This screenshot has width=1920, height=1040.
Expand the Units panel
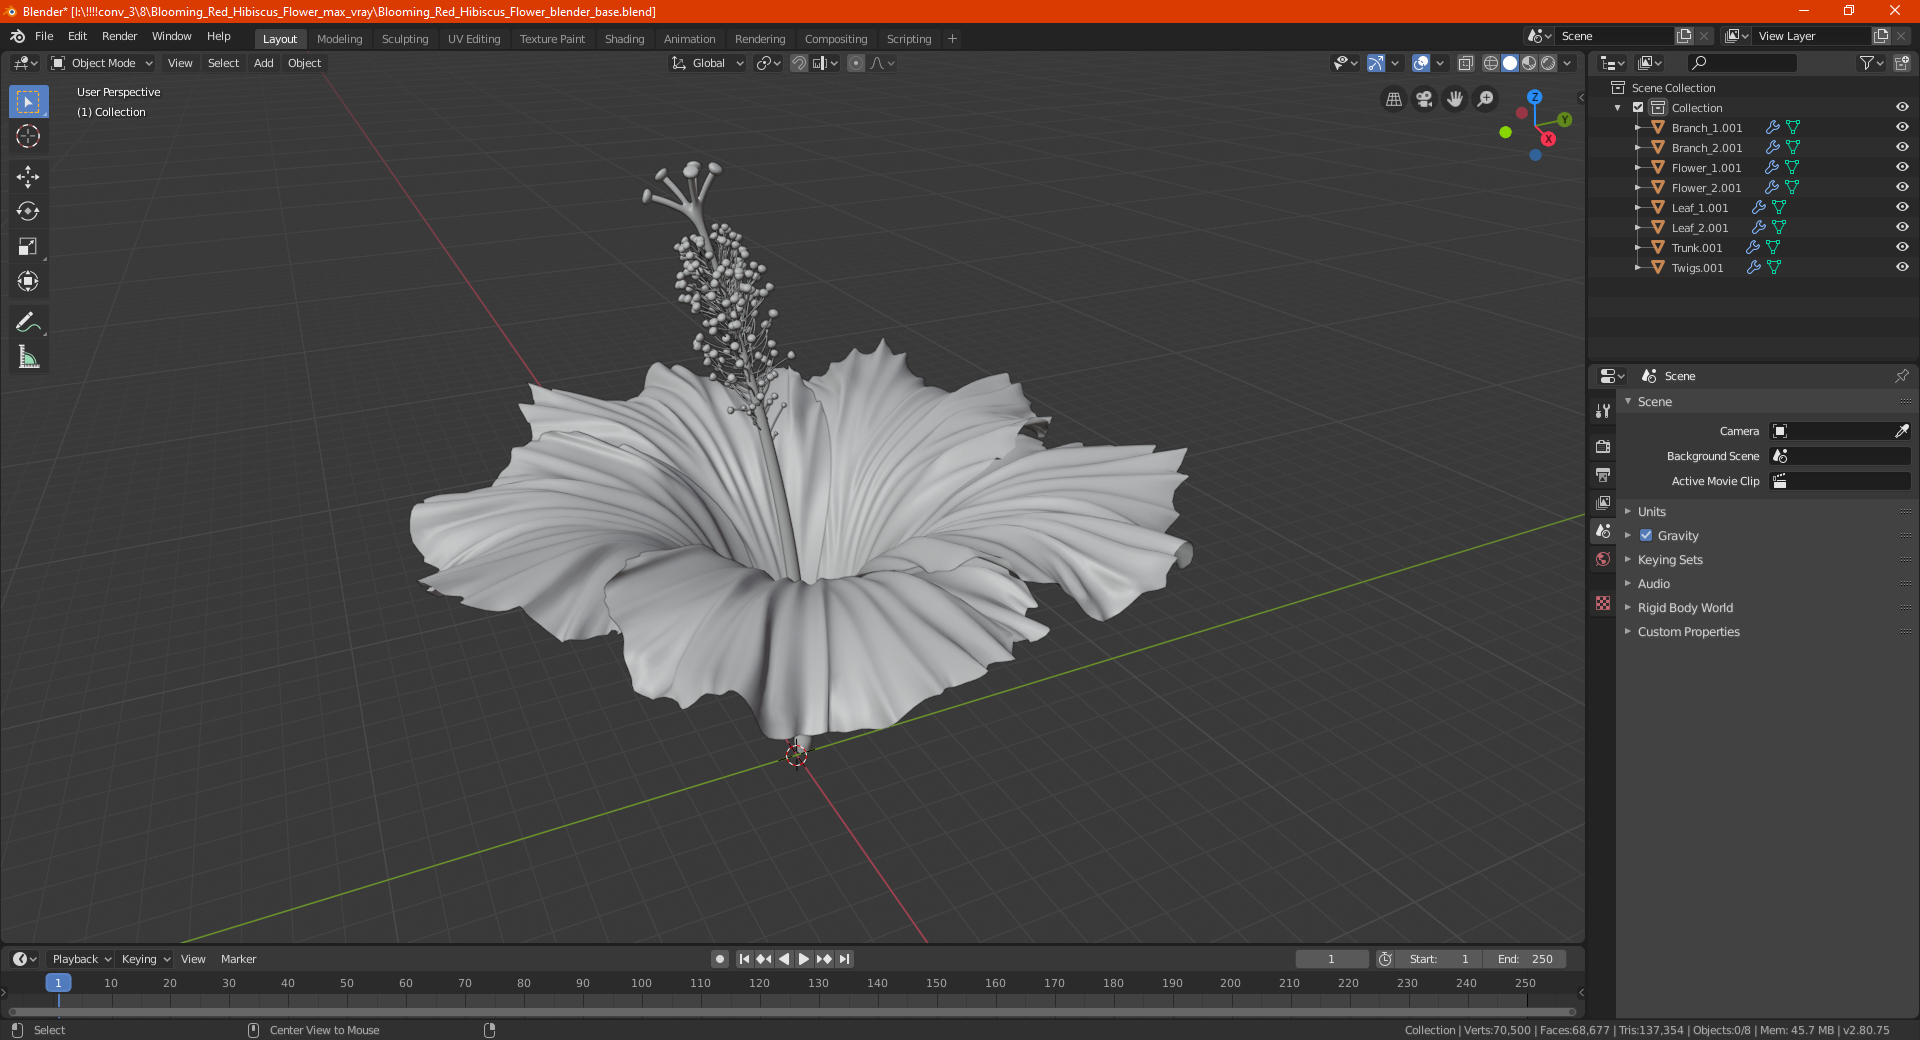[1651, 512]
